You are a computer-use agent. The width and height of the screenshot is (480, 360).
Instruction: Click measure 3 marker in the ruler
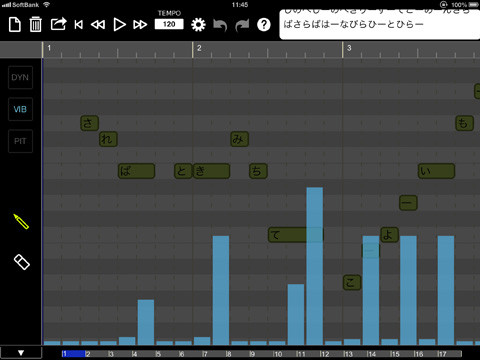[349, 48]
